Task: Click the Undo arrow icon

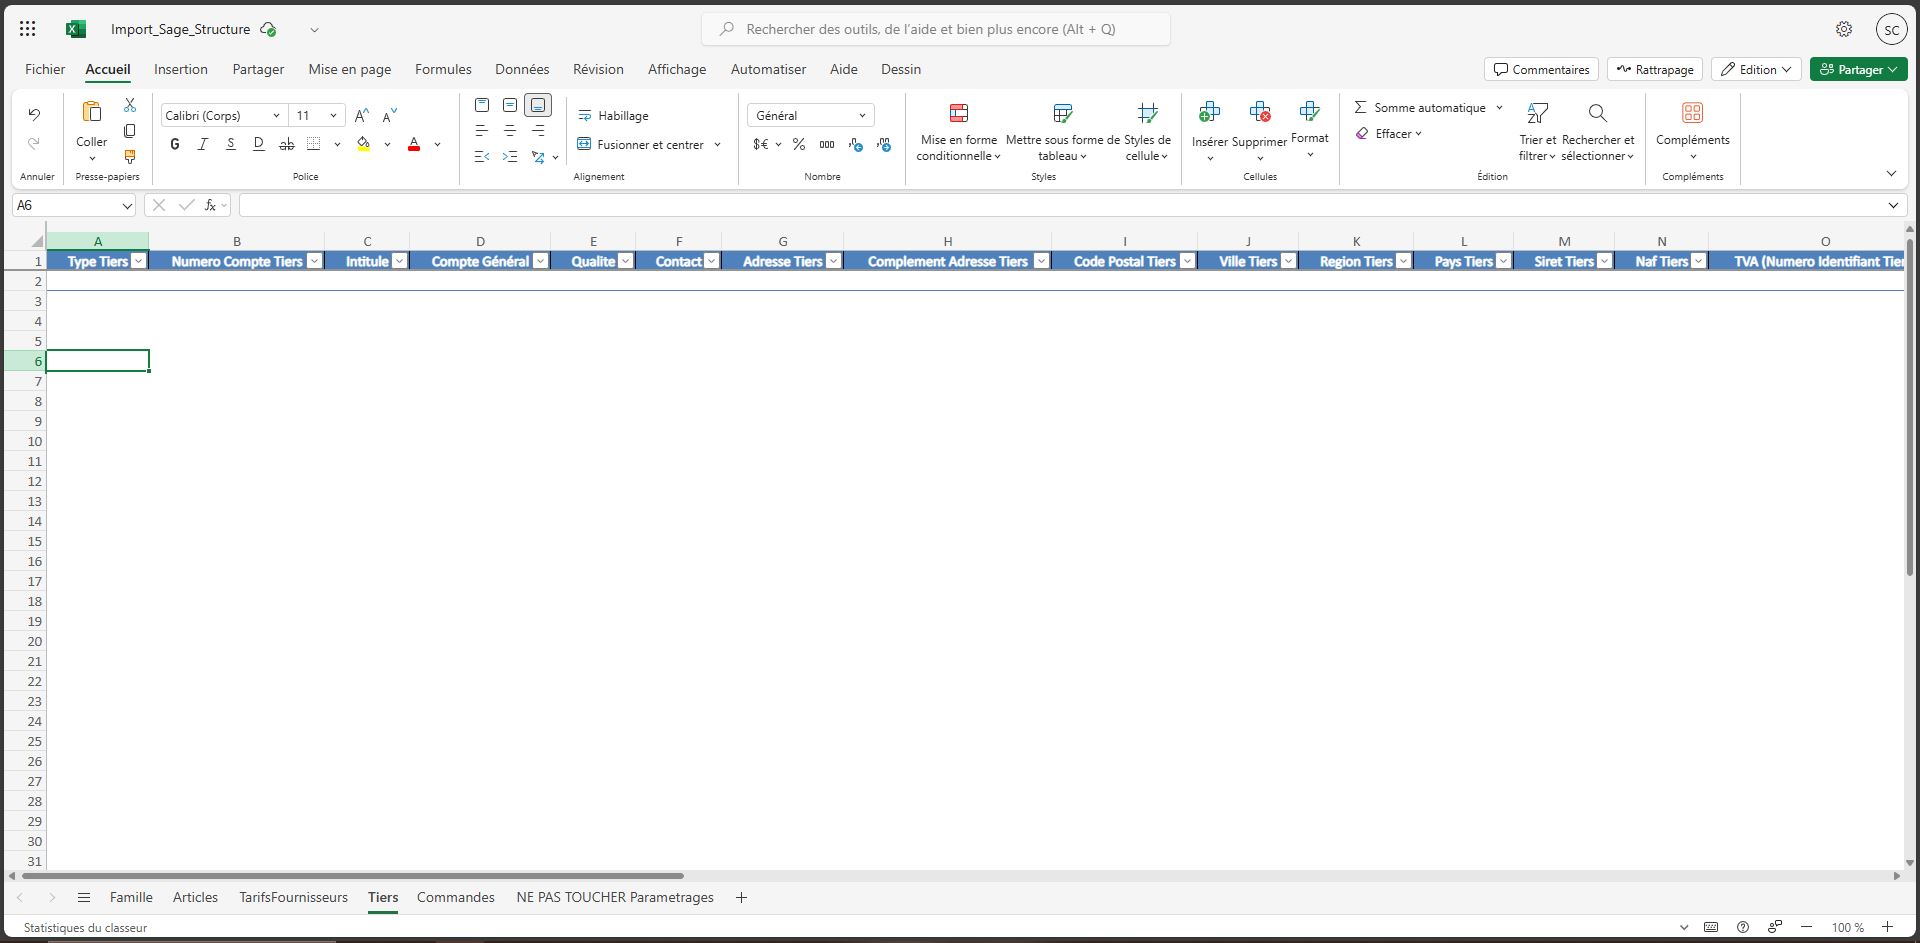Action: coord(34,115)
